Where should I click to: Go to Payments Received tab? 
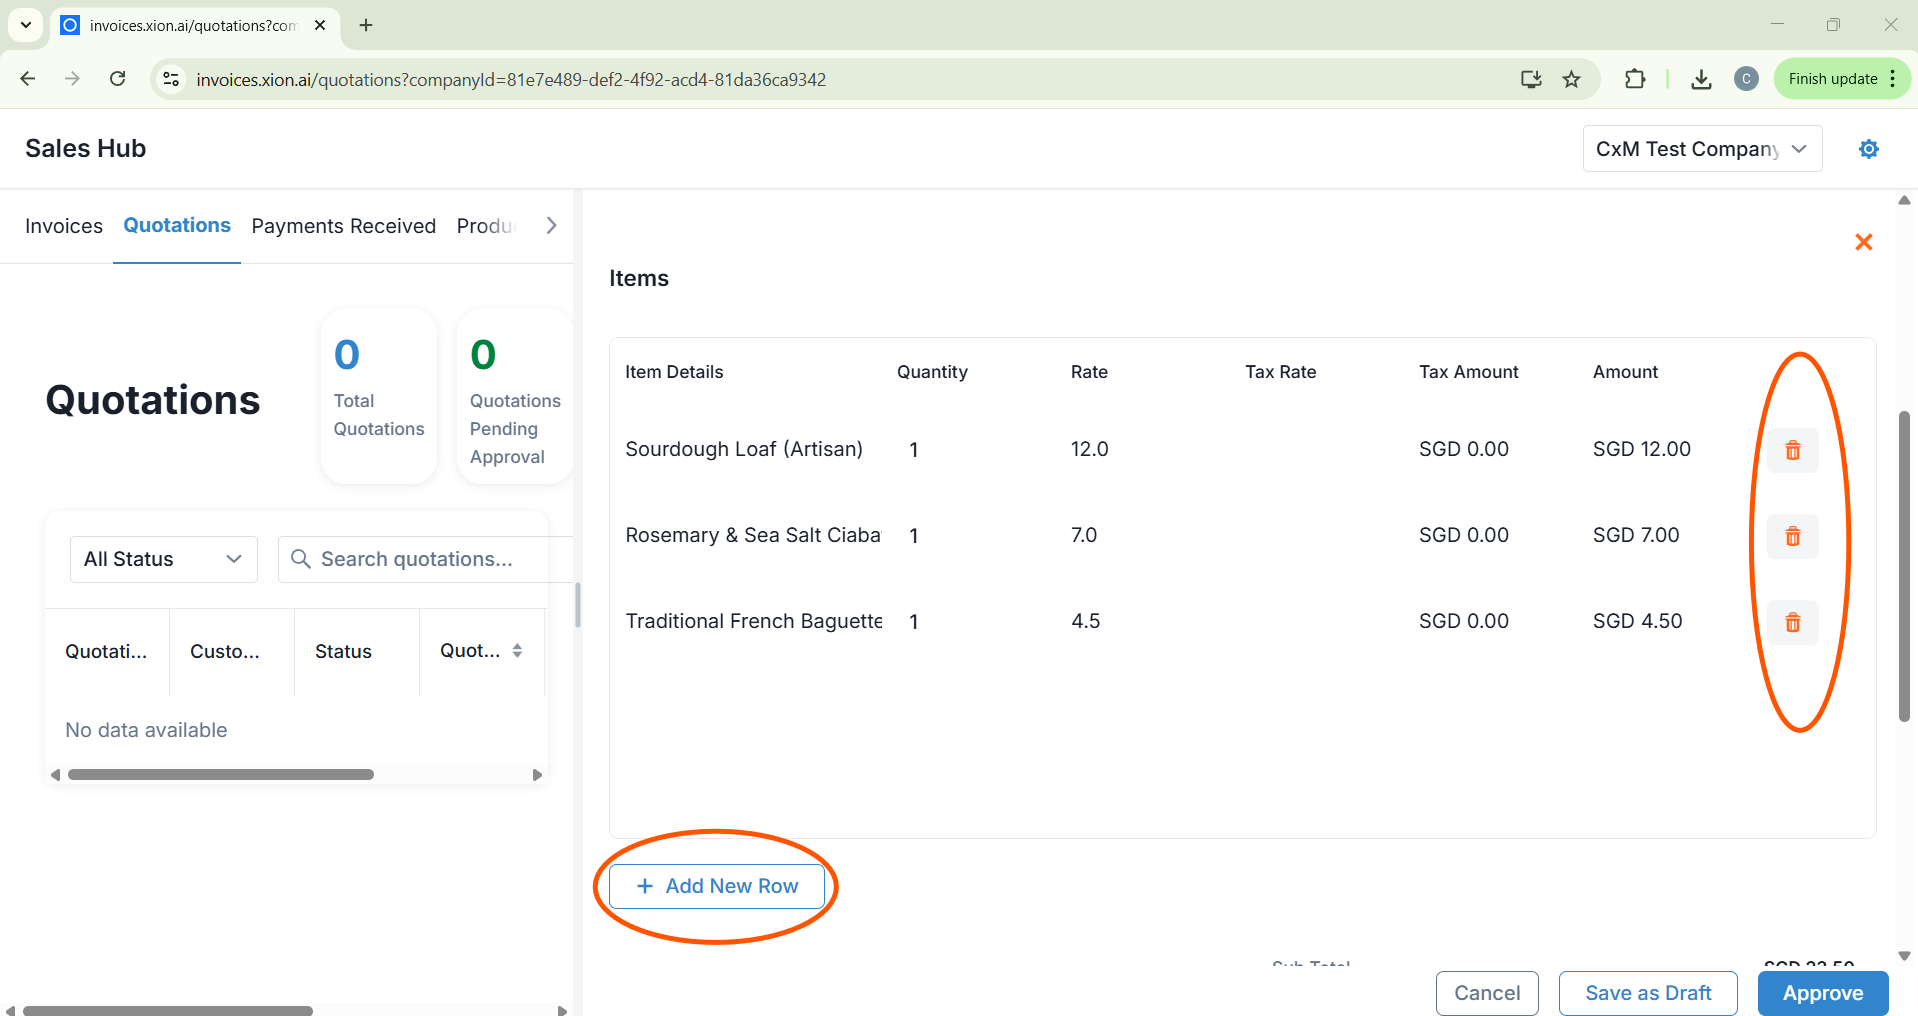343,226
